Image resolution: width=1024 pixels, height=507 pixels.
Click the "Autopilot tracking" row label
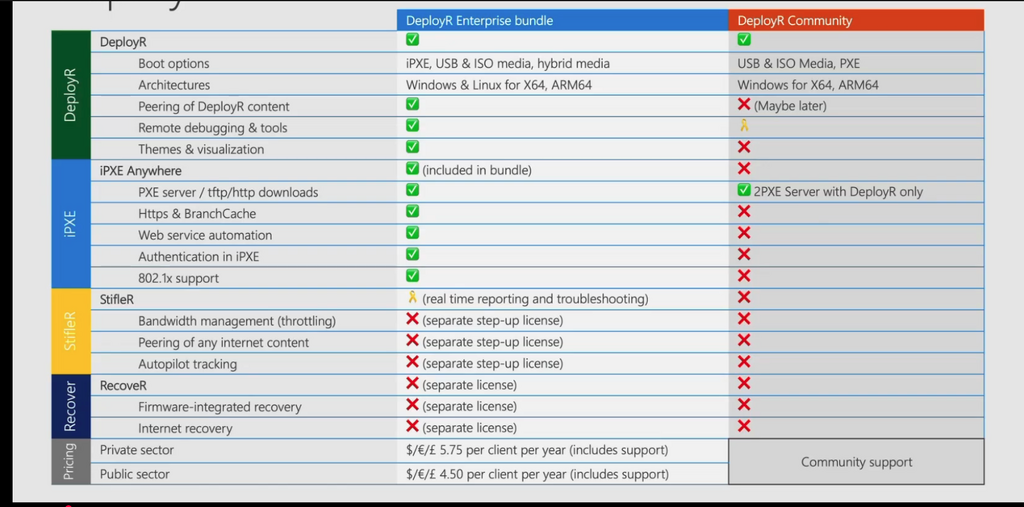187,364
